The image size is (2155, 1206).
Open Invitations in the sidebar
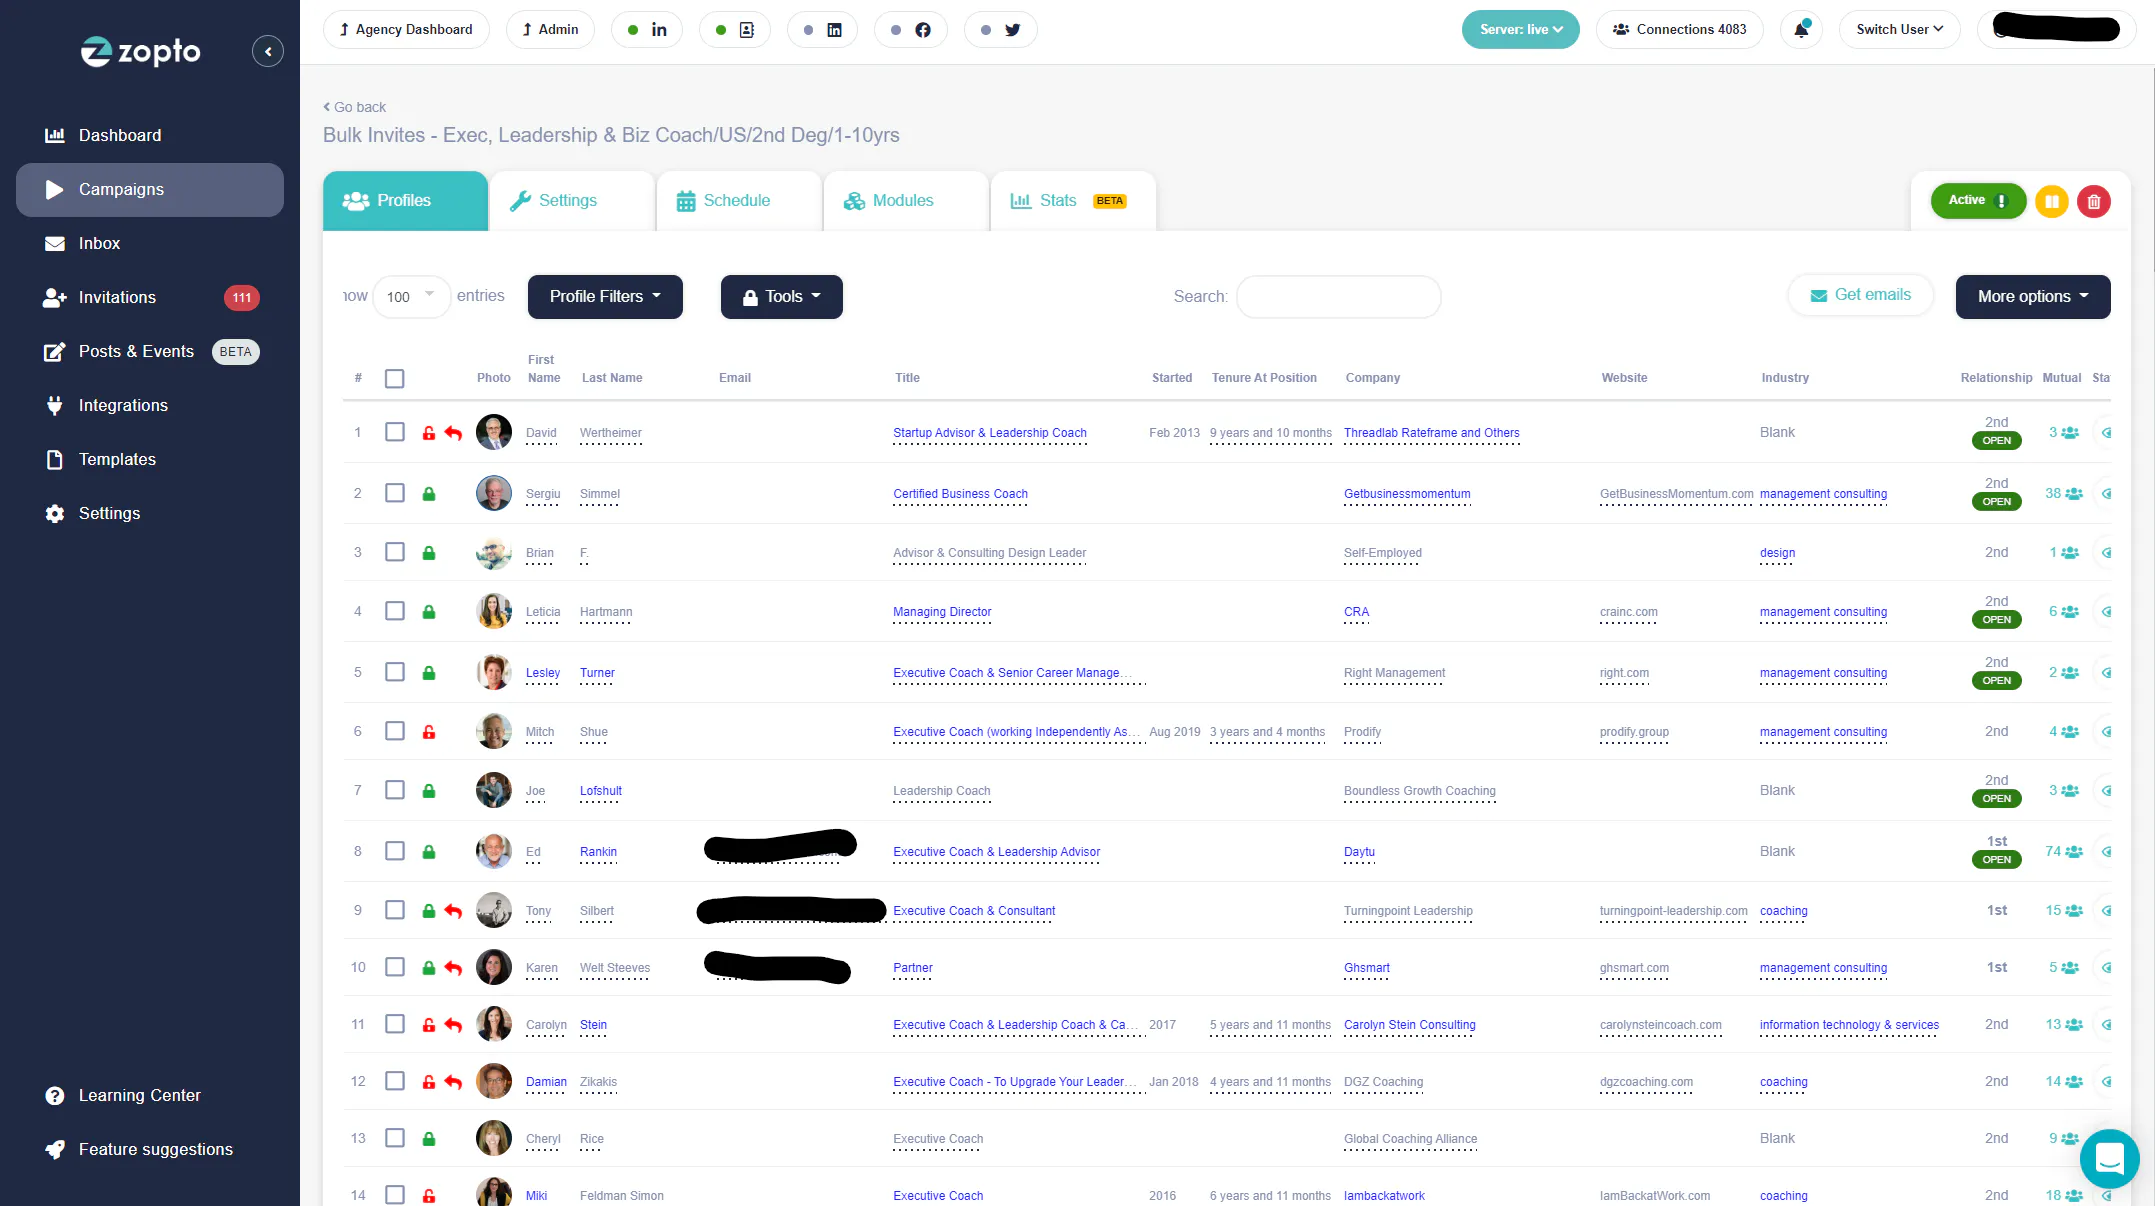click(x=150, y=297)
